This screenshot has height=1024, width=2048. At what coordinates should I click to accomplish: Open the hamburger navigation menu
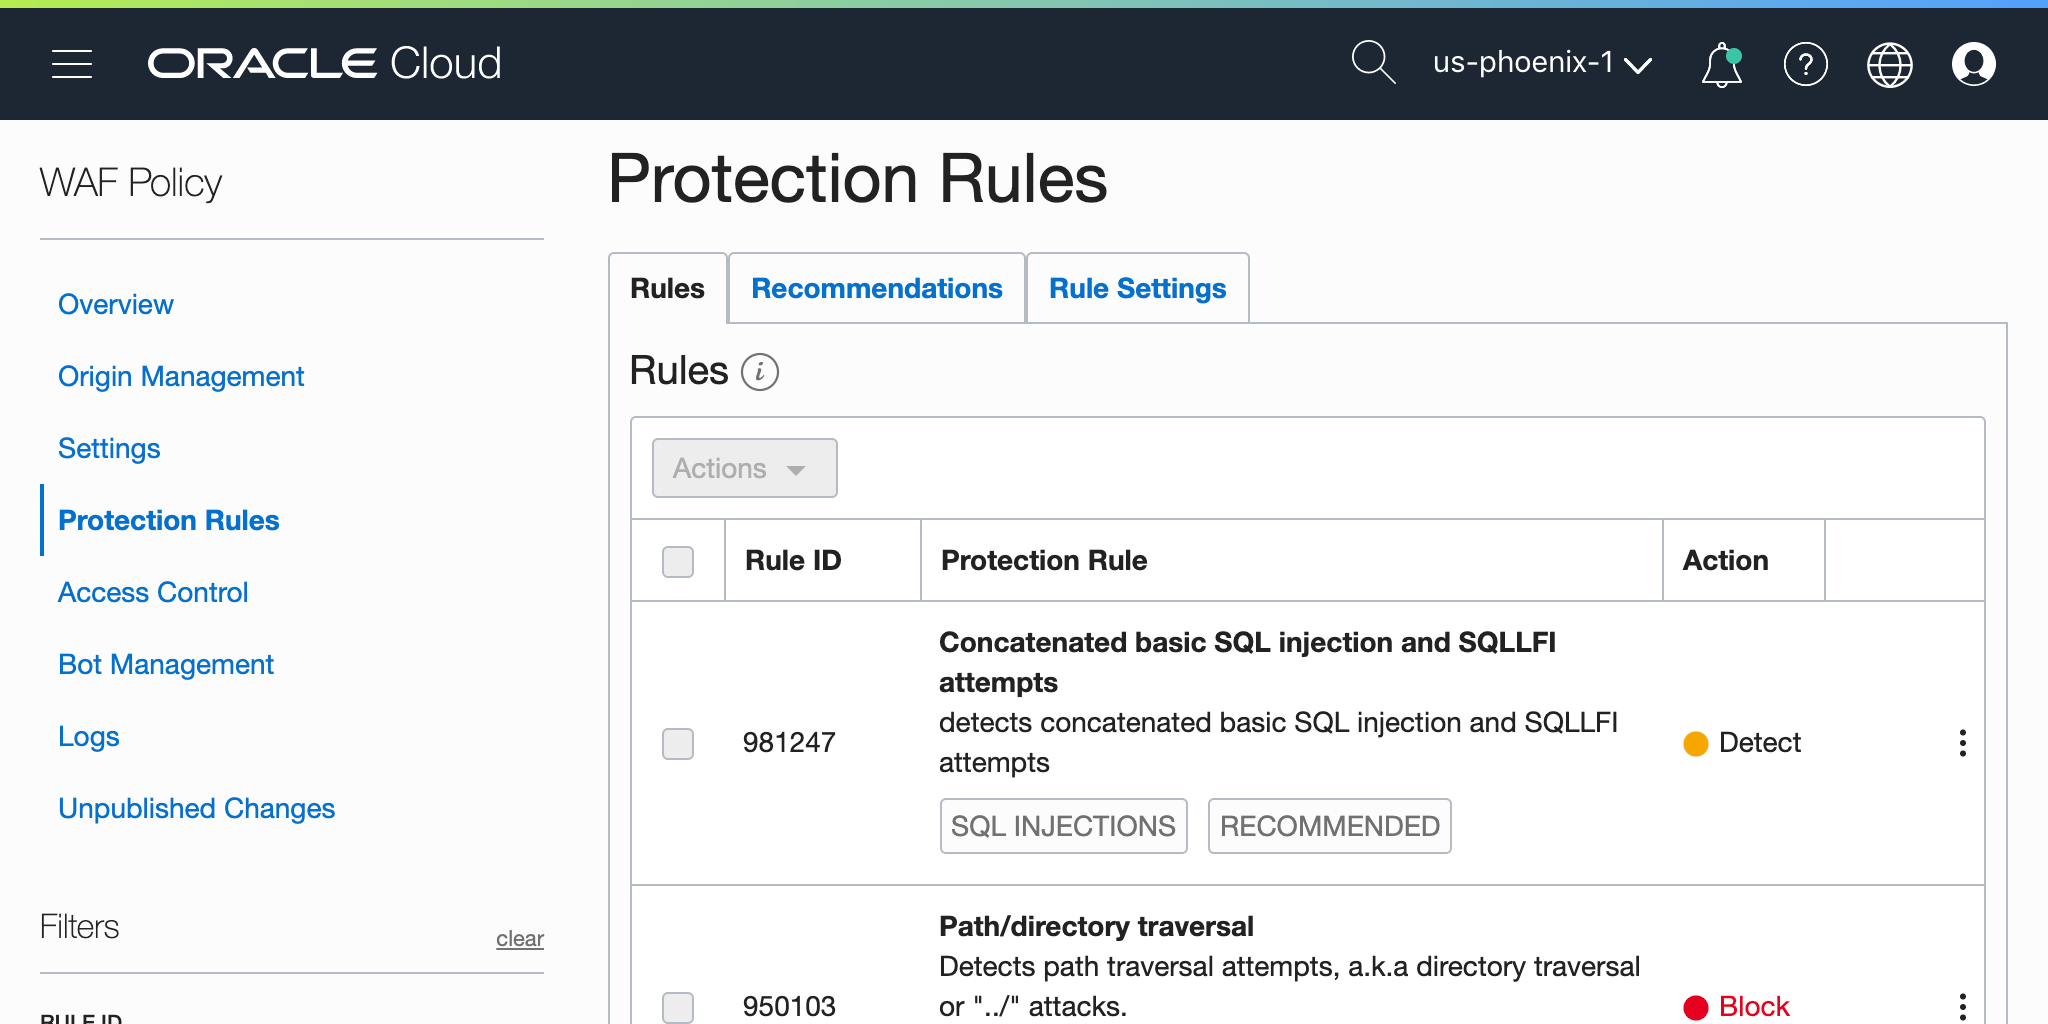click(72, 64)
